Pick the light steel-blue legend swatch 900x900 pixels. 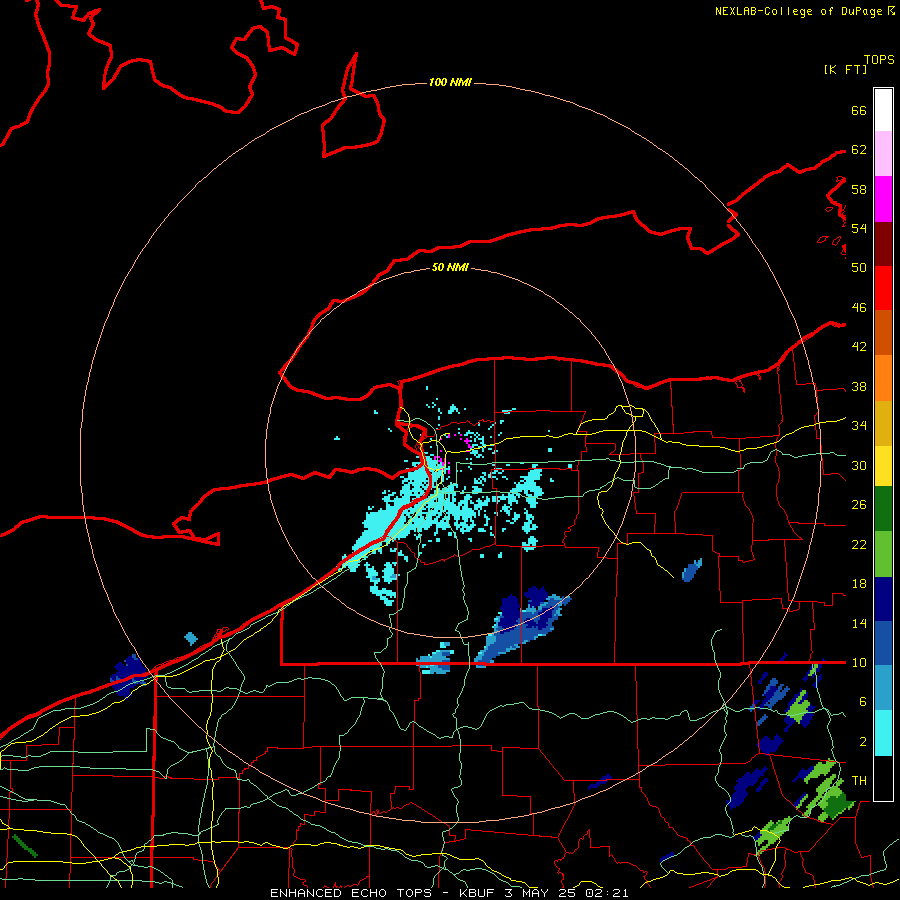[883, 688]
